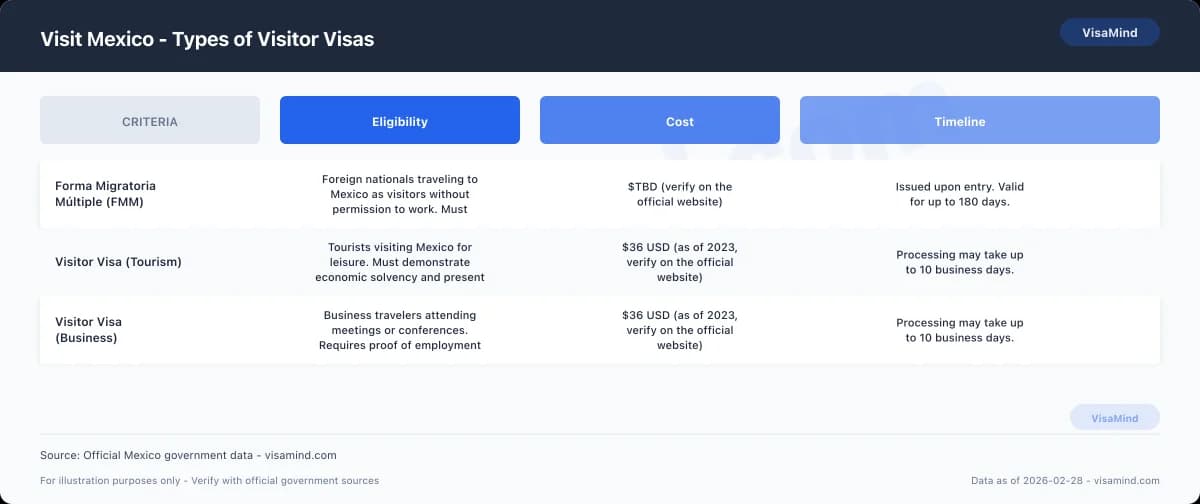The height and width of the screenshot is (504, 1200).
Task: Click the VisaMind badge in header
Action: pyautogui.click(x=1109, y=32)
